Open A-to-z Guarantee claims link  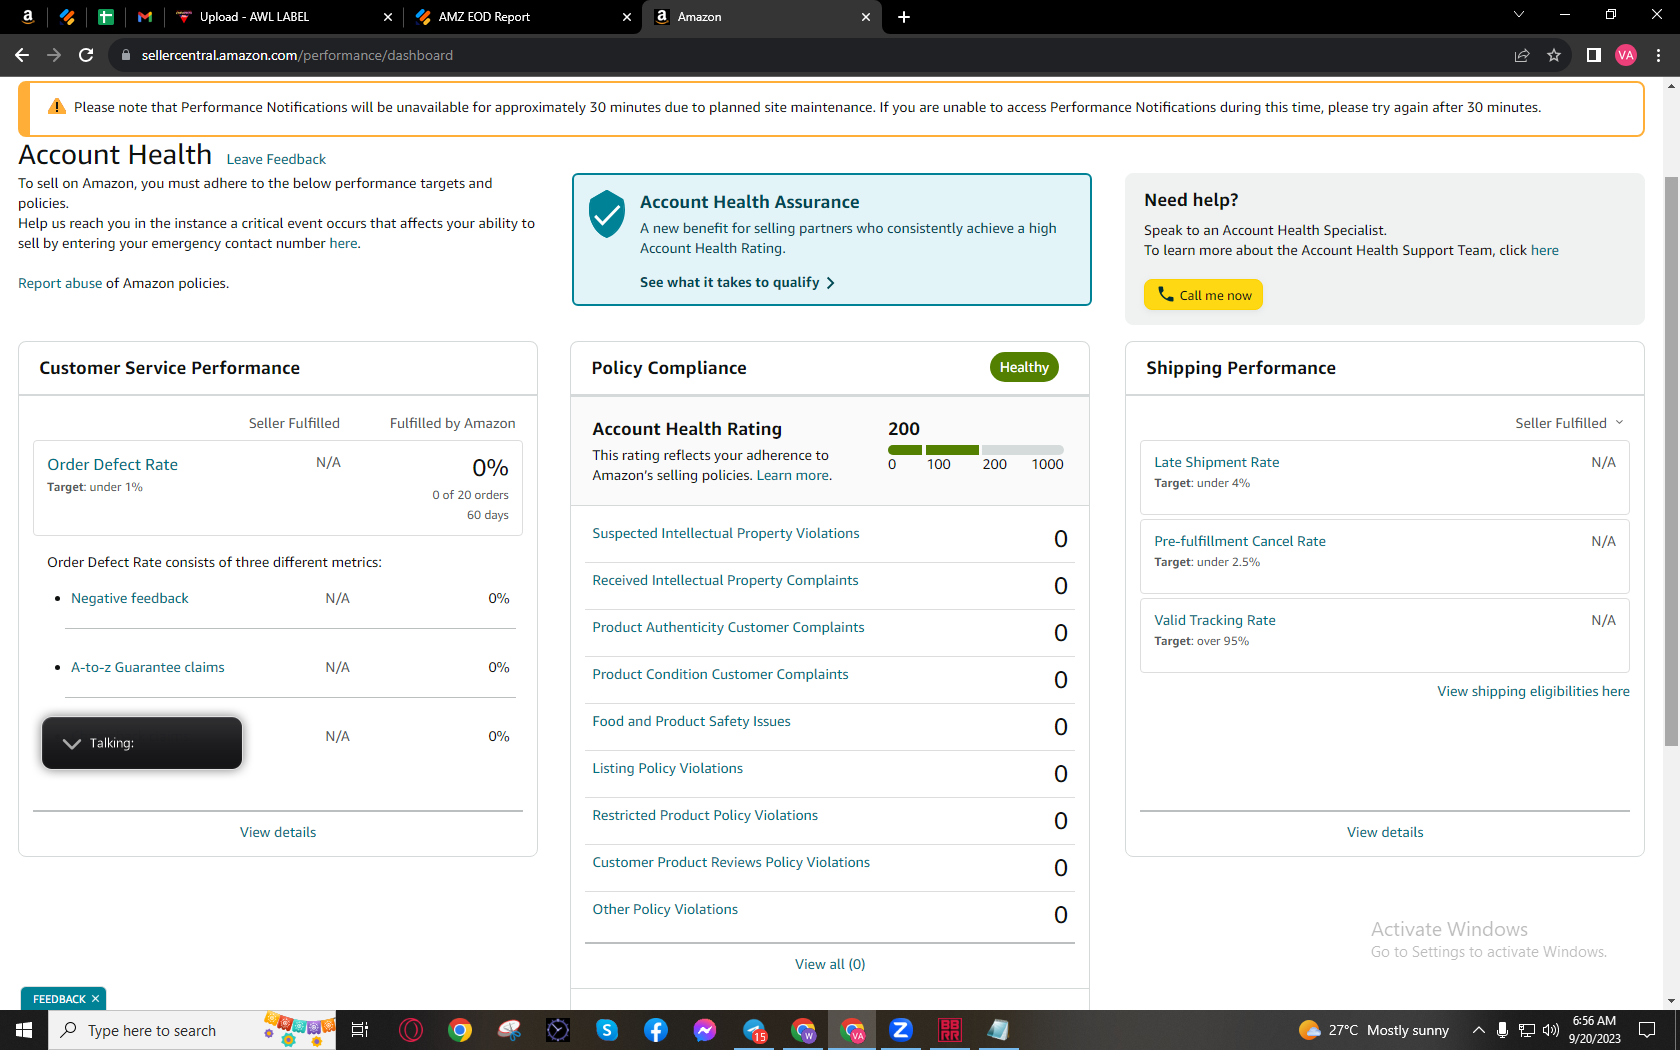[148, 667]
